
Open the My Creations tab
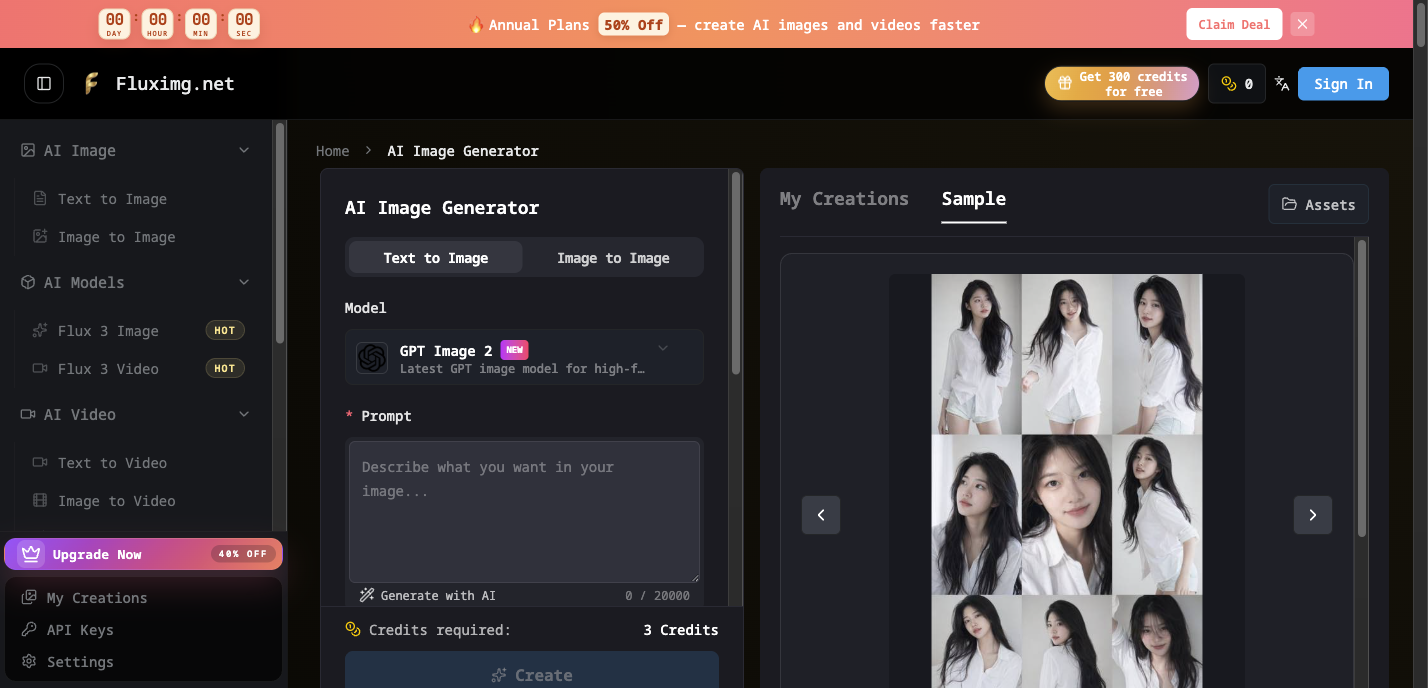click(x=844, y=199)
